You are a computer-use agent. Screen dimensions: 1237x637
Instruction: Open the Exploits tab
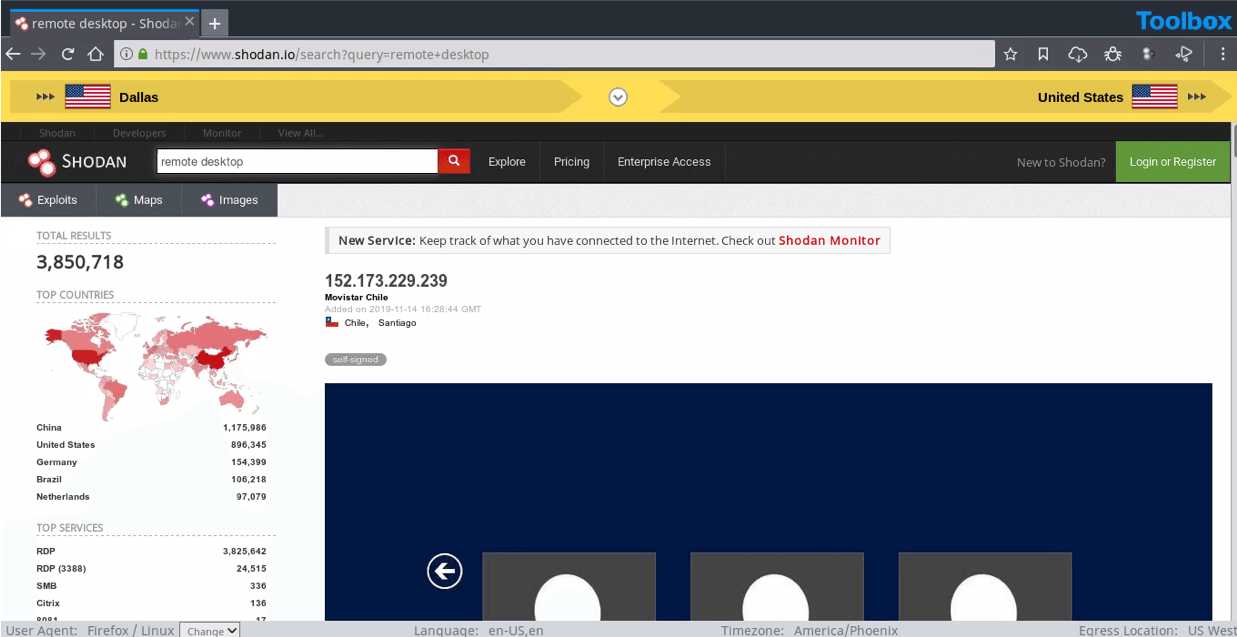(48, 200)
